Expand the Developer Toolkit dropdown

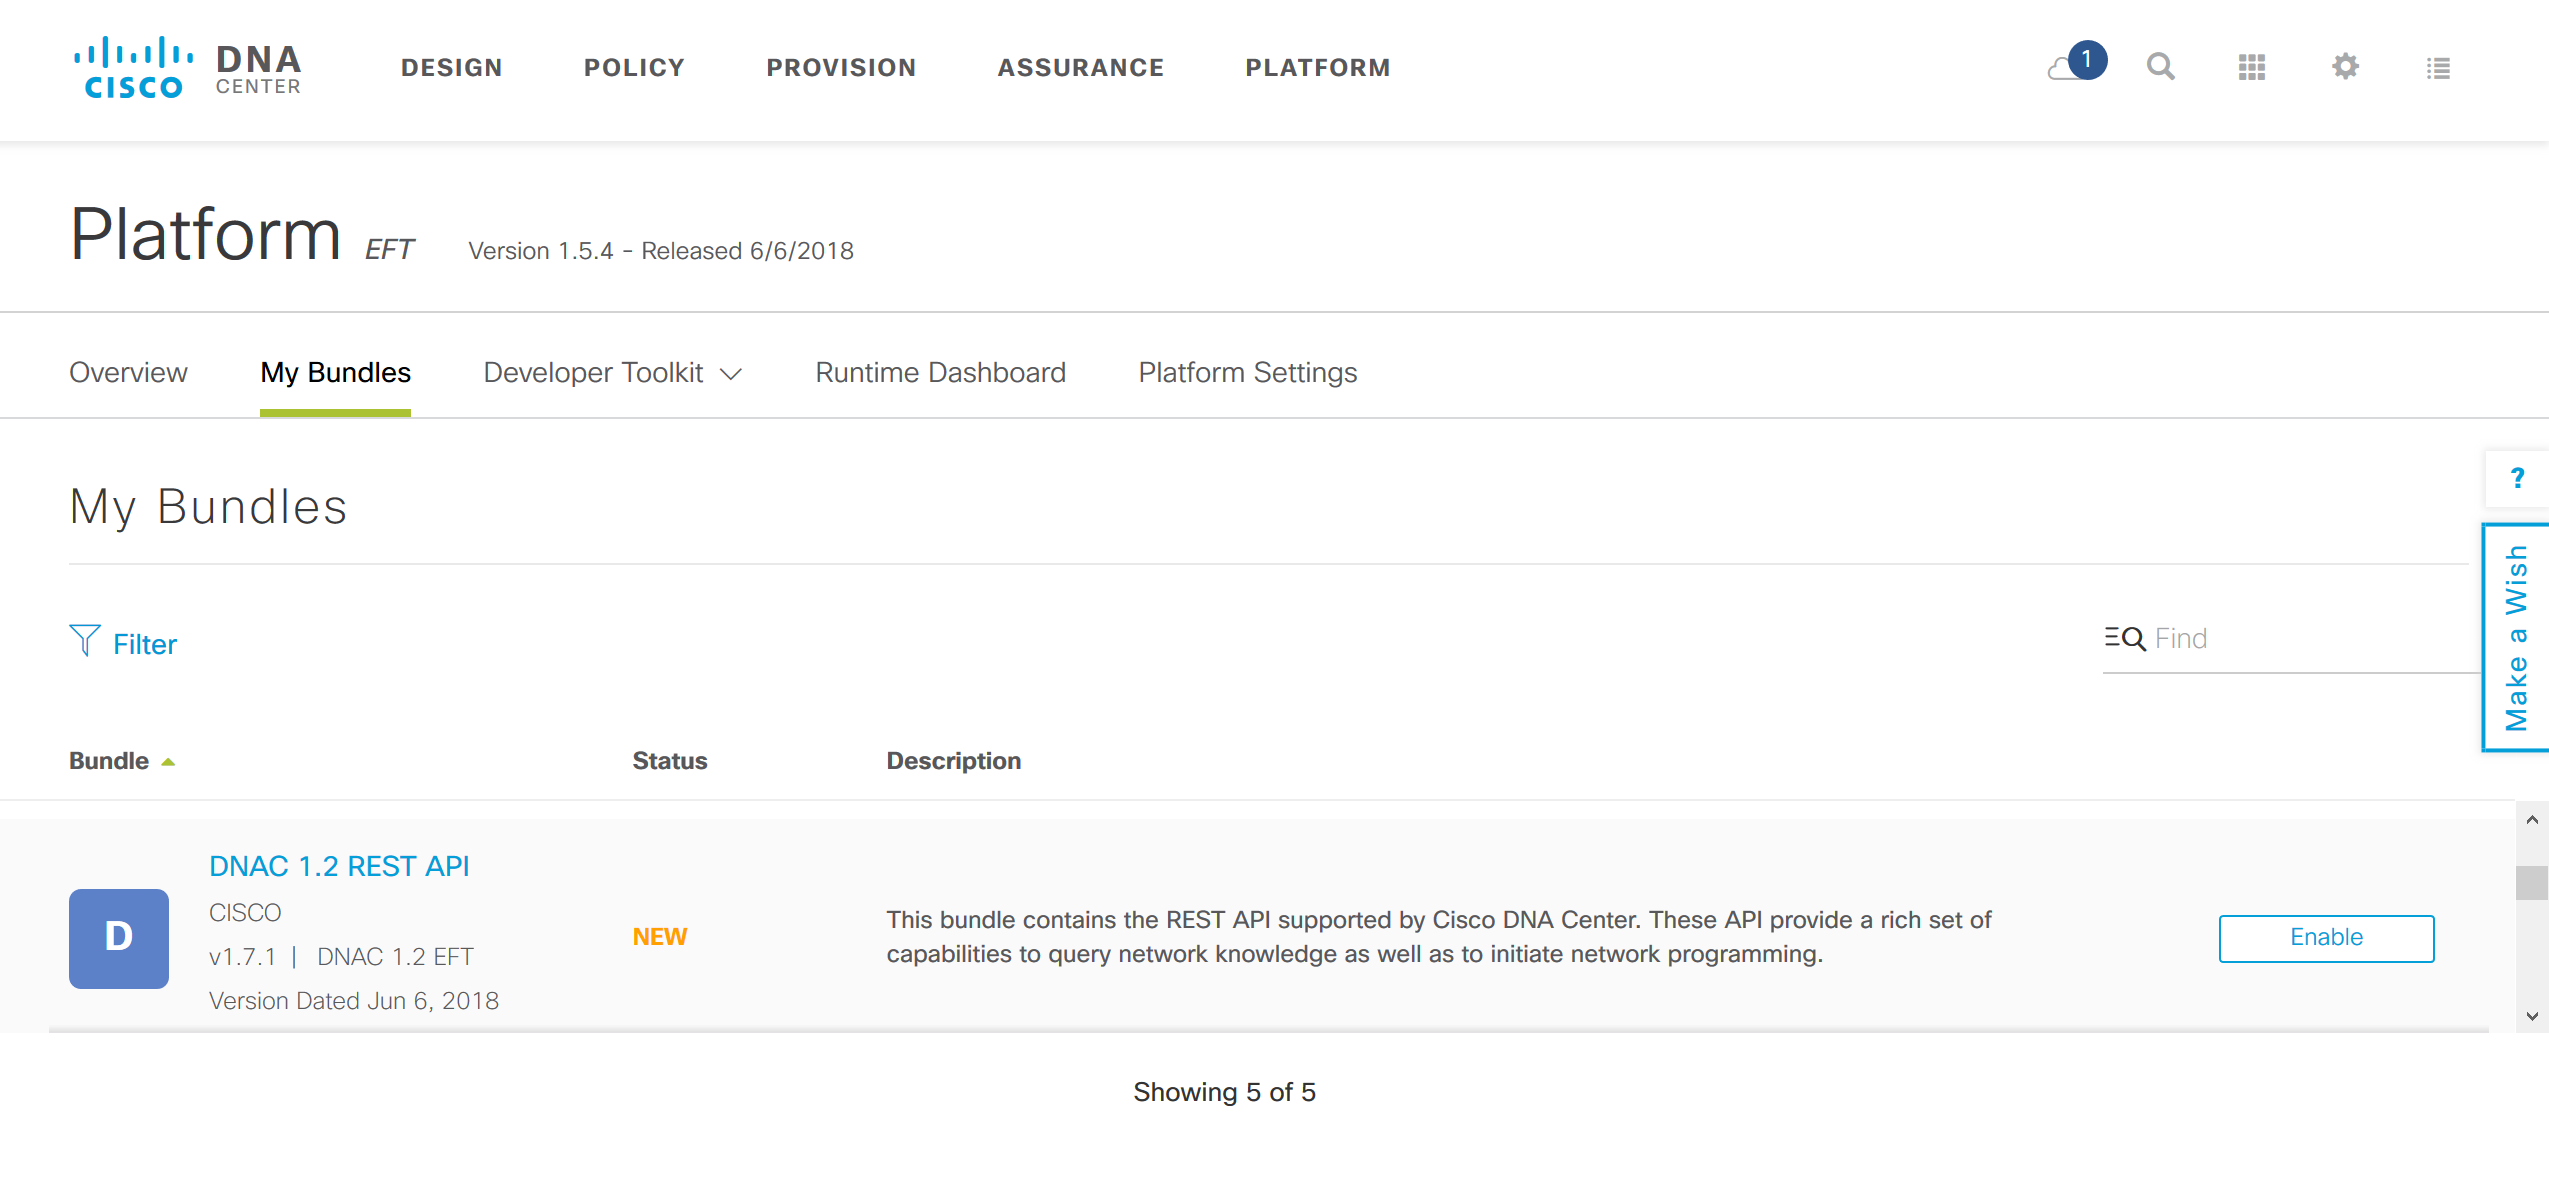[x=612, y=373]
